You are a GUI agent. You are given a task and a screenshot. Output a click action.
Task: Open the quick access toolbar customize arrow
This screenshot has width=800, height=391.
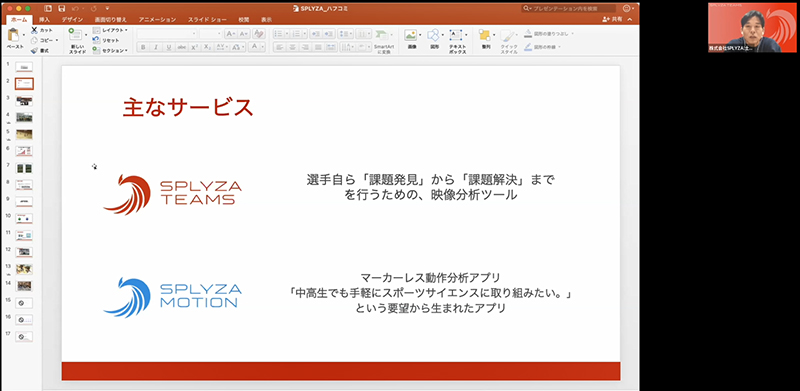[107, 9]
